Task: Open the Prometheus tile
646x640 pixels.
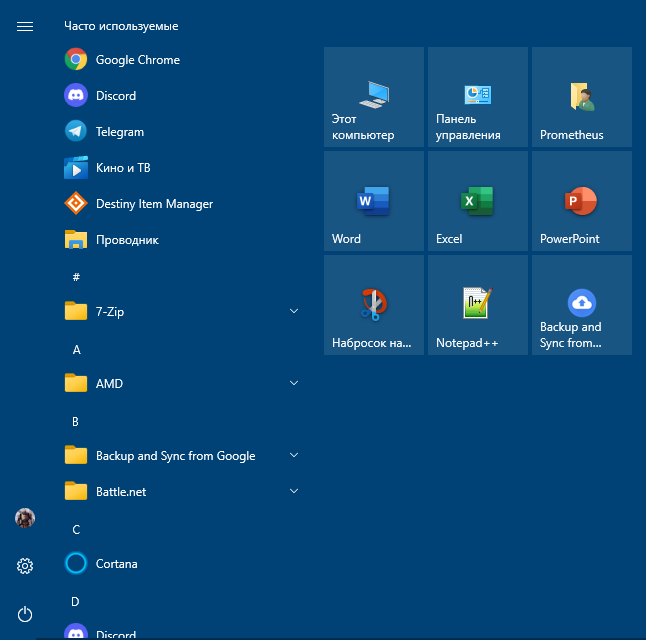Action: click(x=582, y=97)
